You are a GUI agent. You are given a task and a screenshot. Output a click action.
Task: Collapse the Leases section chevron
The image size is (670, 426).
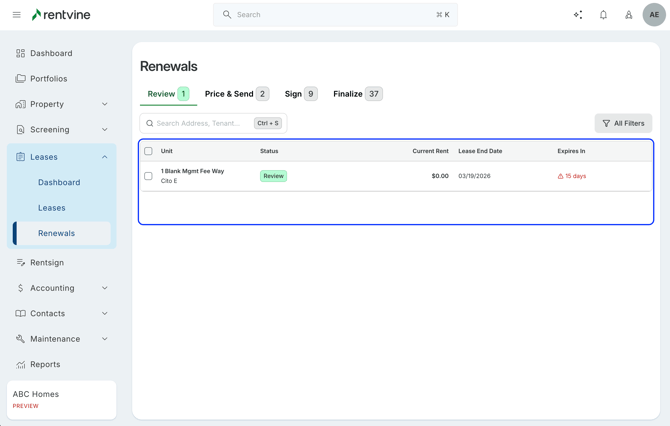pyautogui.click(x=105, y=157)
